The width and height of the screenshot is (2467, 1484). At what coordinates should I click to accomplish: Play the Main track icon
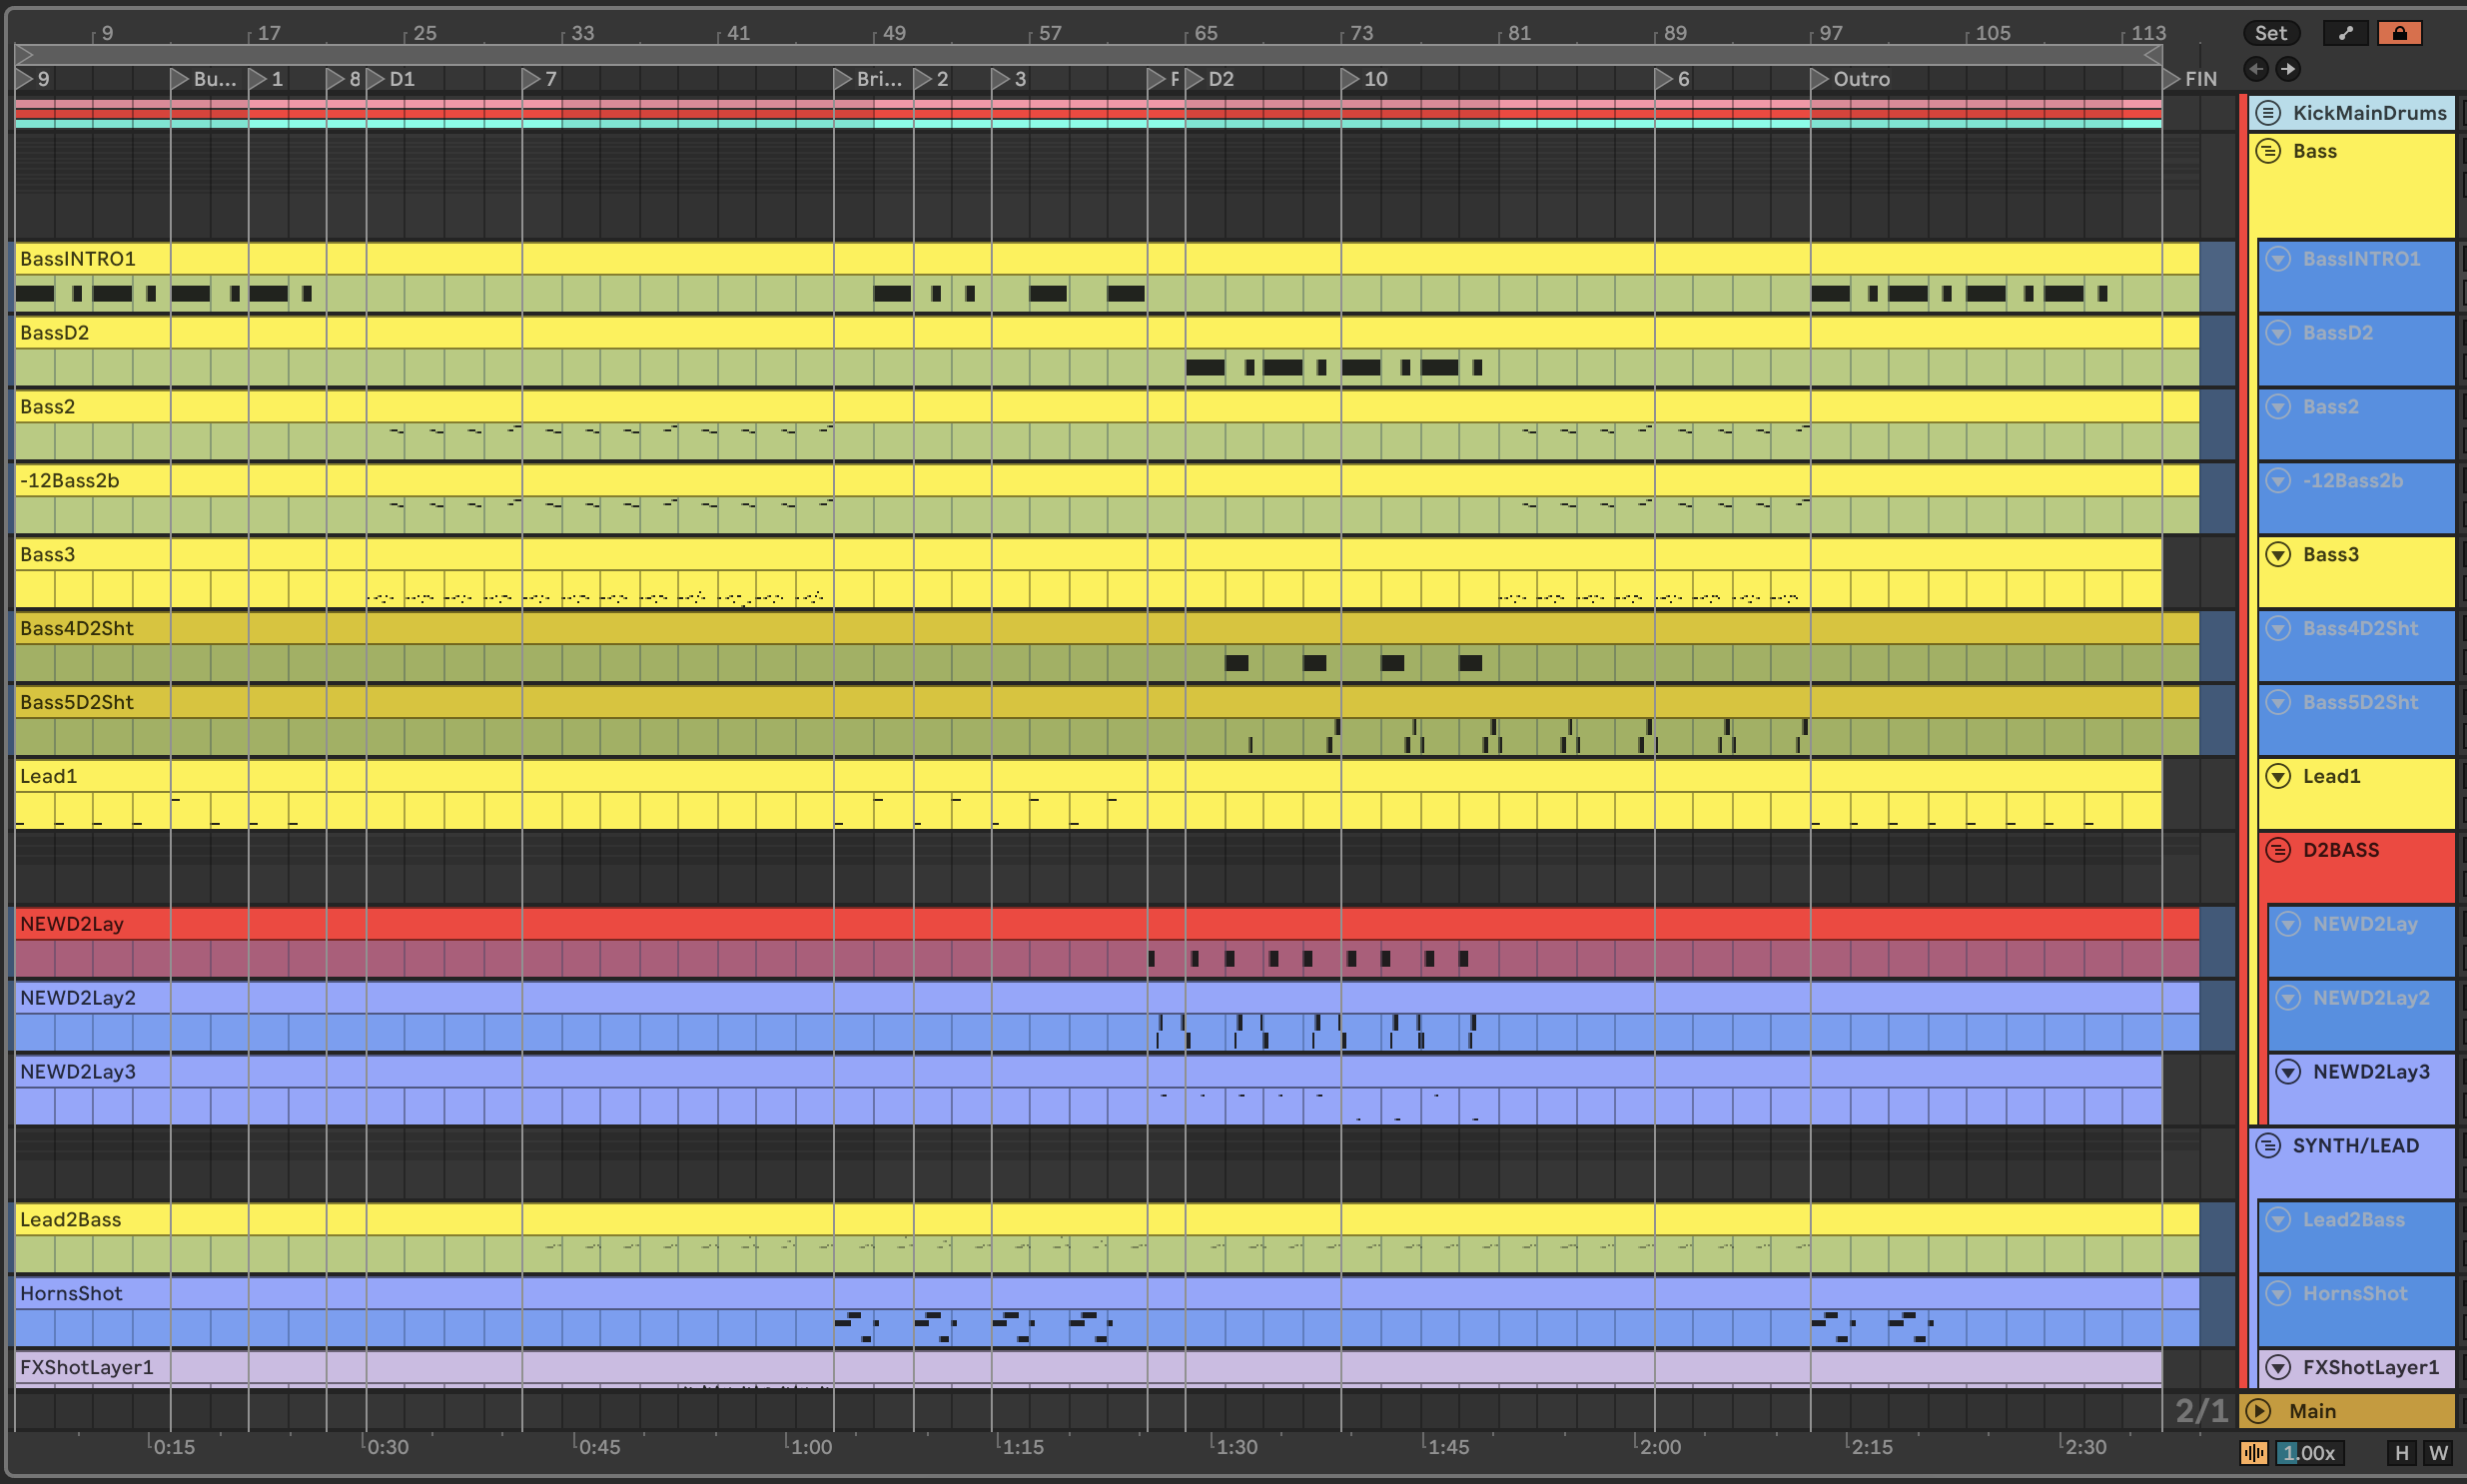[x=2258, y=1411]
